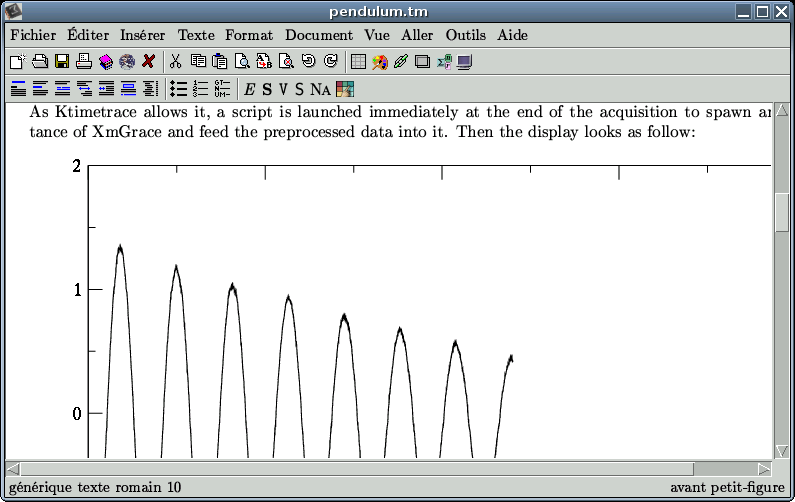Toggle the italic E emphasis button
Image resolution: width=795 pixels, height=502 pixels.
(250, 89)
